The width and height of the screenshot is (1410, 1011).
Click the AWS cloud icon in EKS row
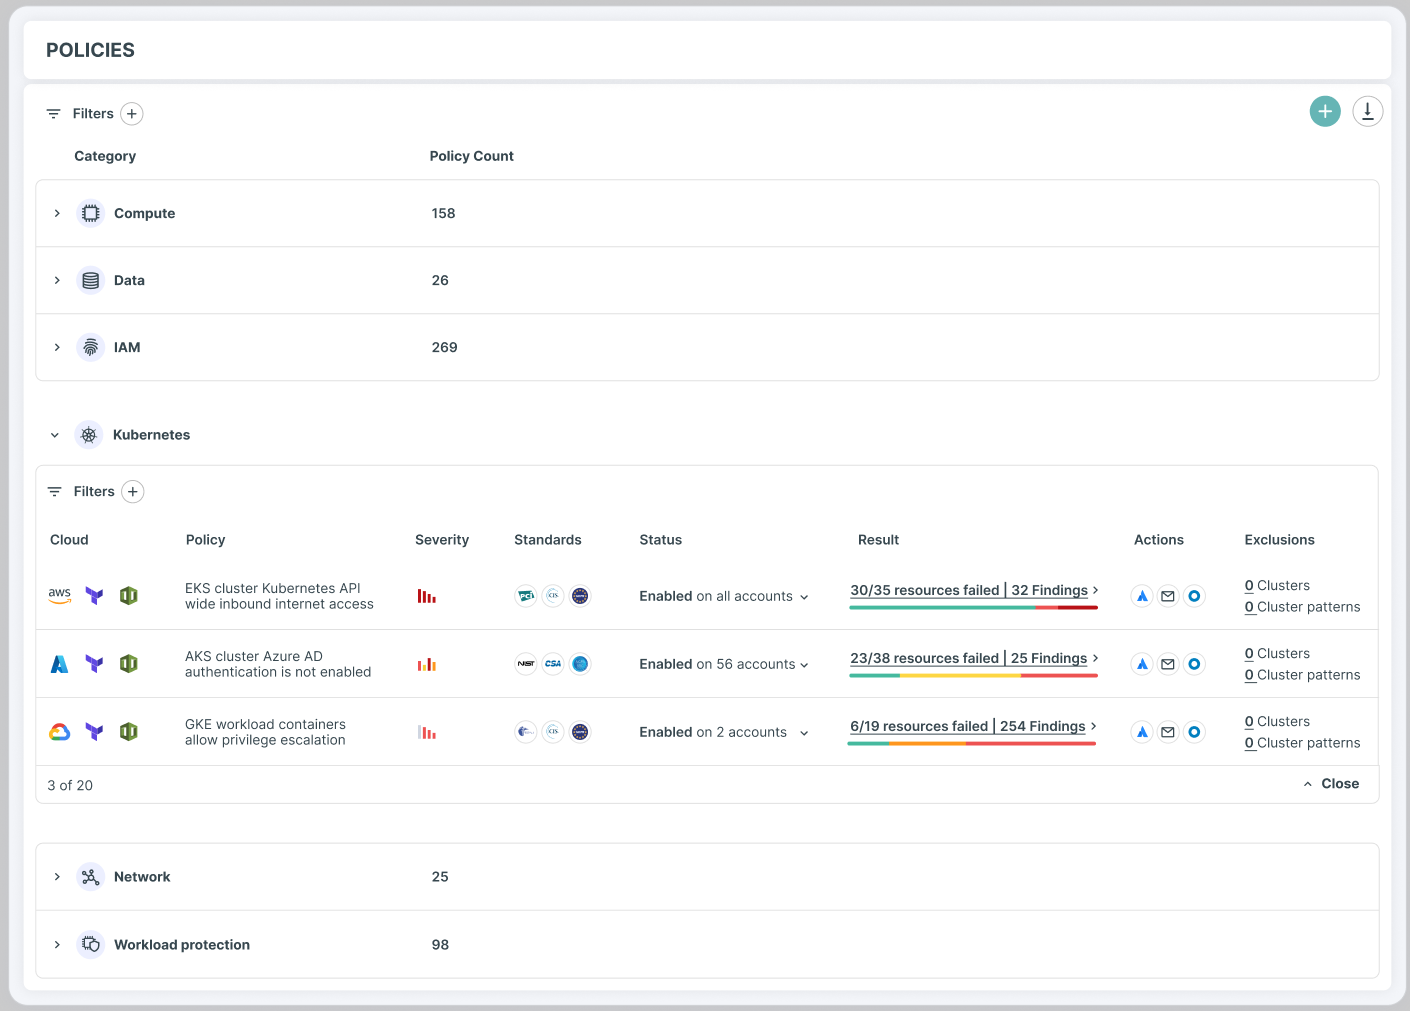tap(60, 595)
